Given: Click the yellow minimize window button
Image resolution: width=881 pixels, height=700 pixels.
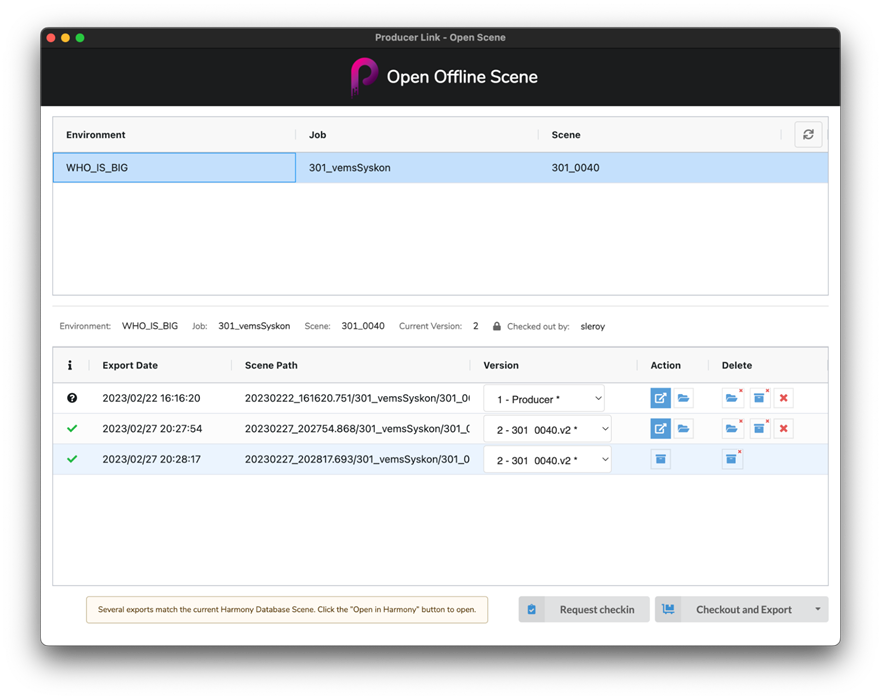Looking at the screenshot, I should [65, 38].
